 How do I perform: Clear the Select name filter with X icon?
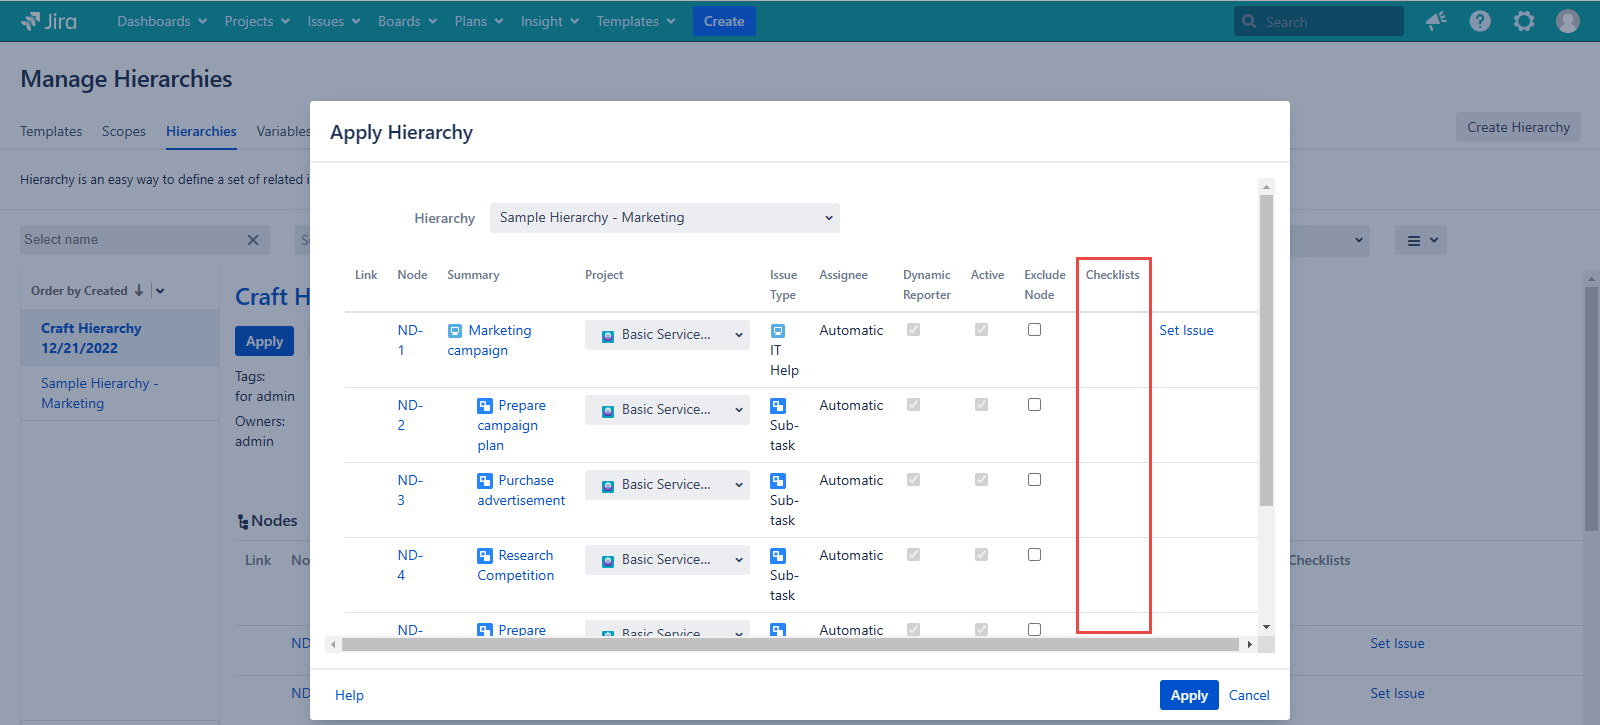253,240
